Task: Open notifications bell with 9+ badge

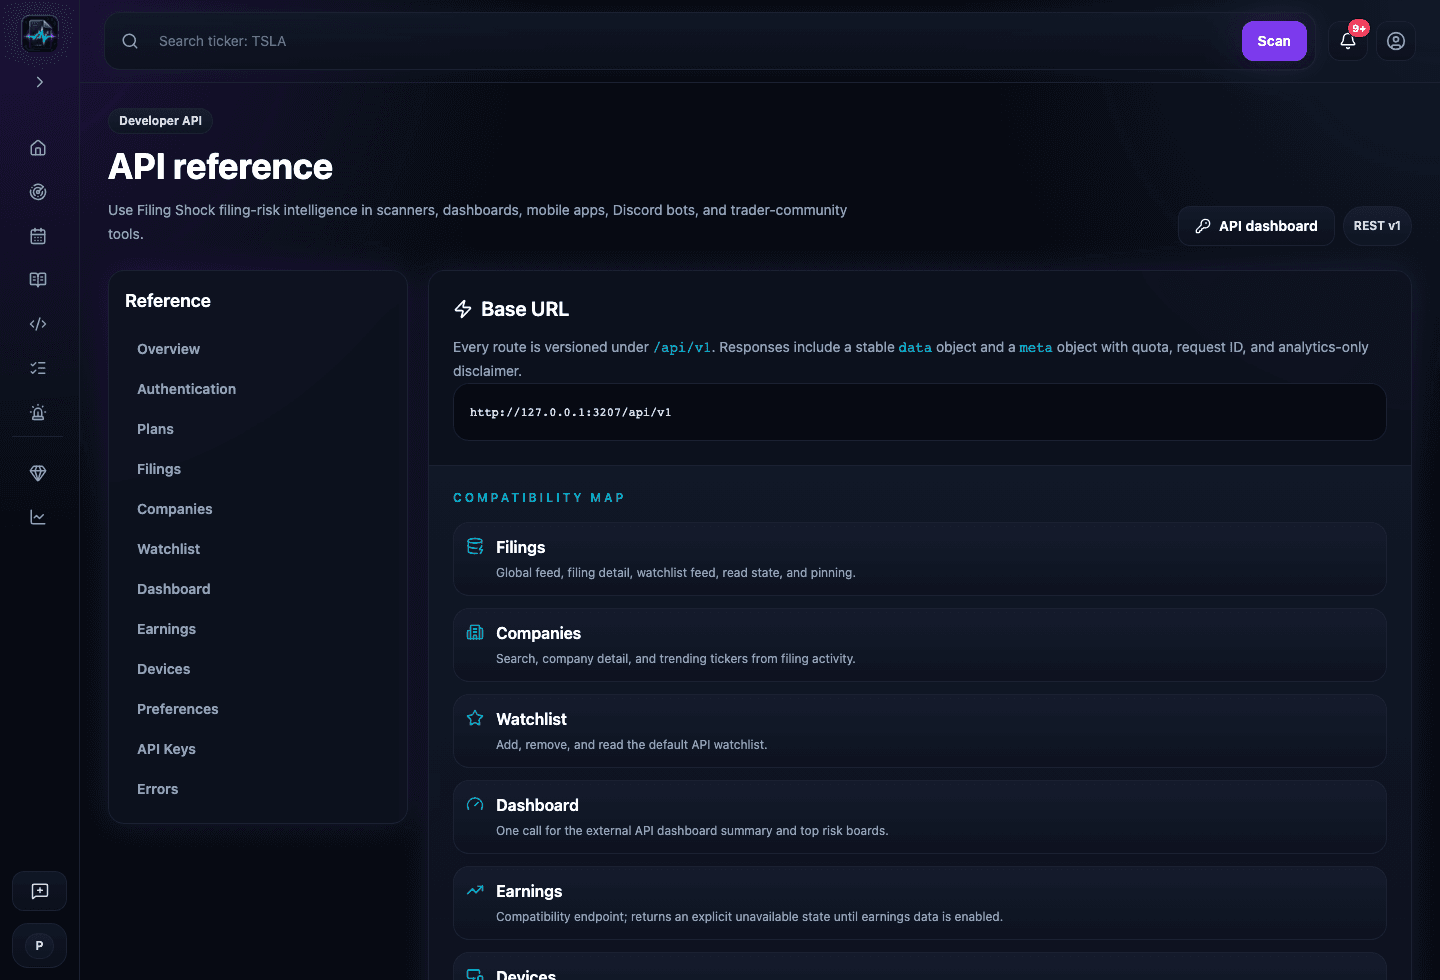Action: [1348, 41]
